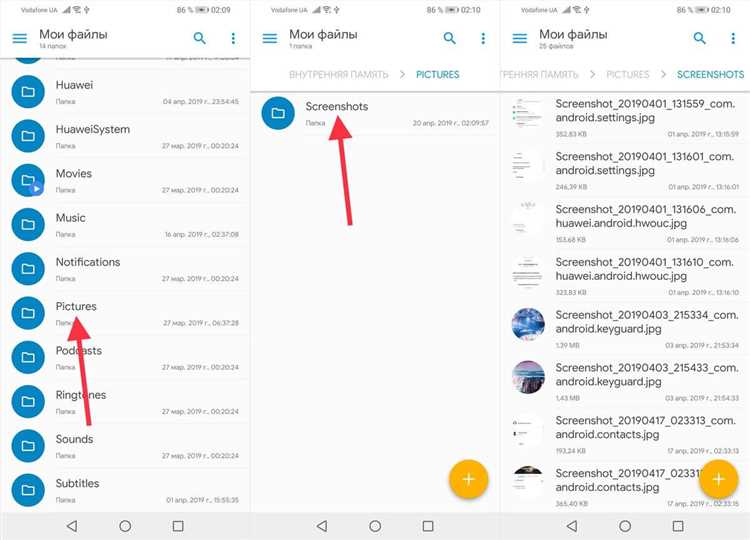Image resolution: width=750 pixels, height=540 pixels.
Task: Open the Sounds folder
Action: 74,439
